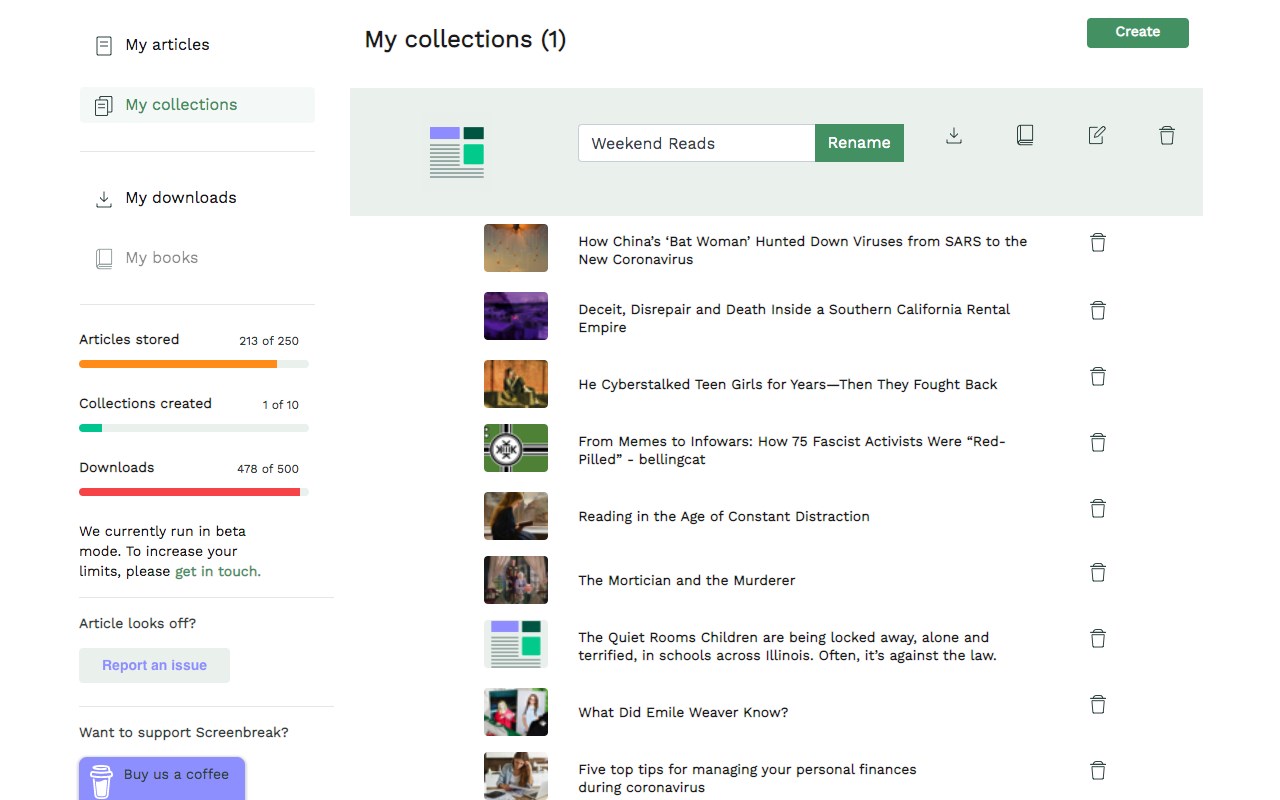Image resolution: width=1280 pixels, height=800 pixels.
Task: Click the book icon for Weekend Reads
Action: click(x=1025, y=135)
